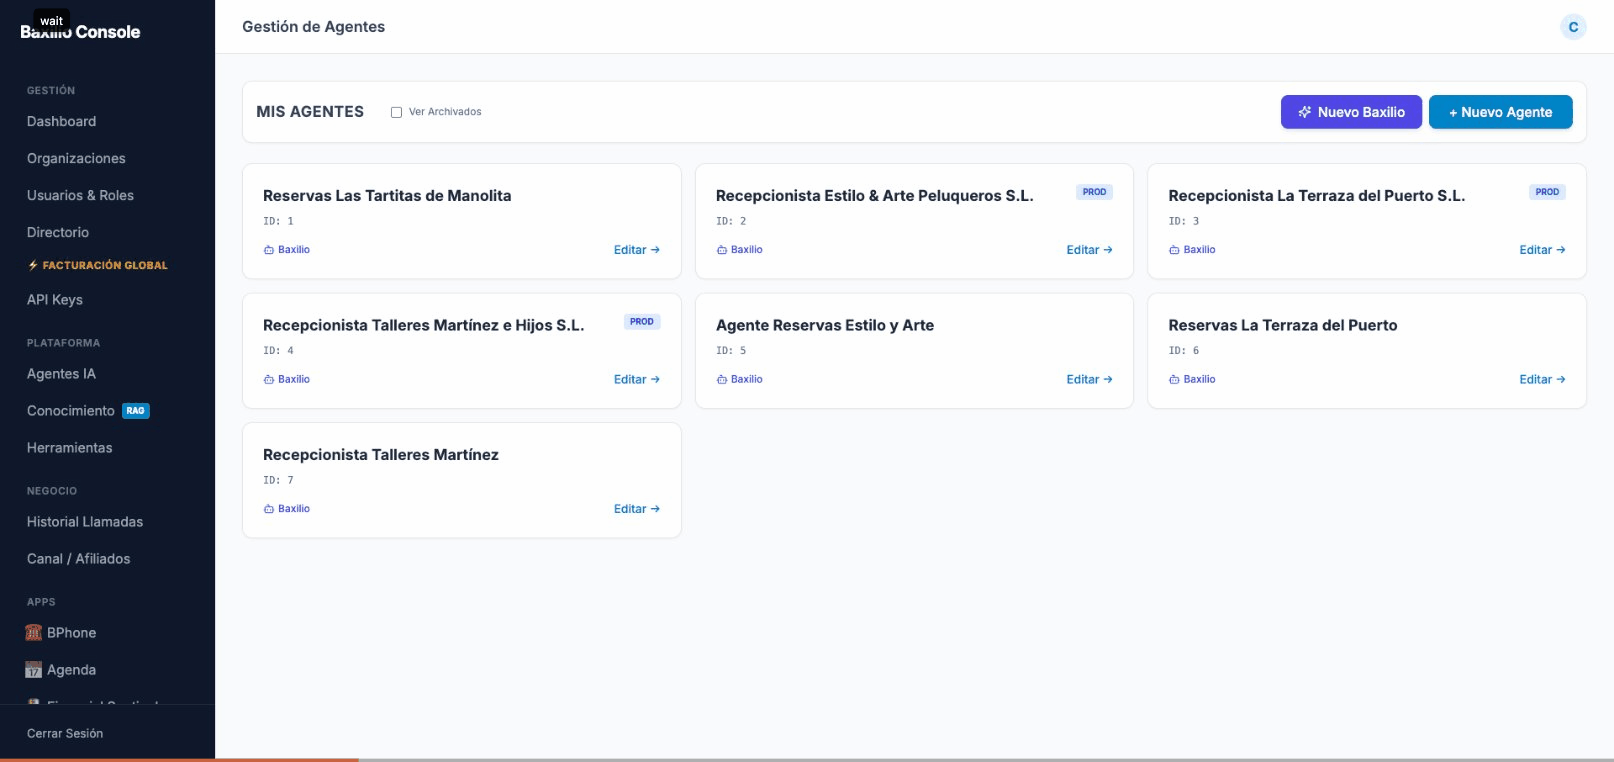Viewport: 1614px width, 762px height.
Task: Go to Dashboard in the sidebar
Action: pos(62,122)
